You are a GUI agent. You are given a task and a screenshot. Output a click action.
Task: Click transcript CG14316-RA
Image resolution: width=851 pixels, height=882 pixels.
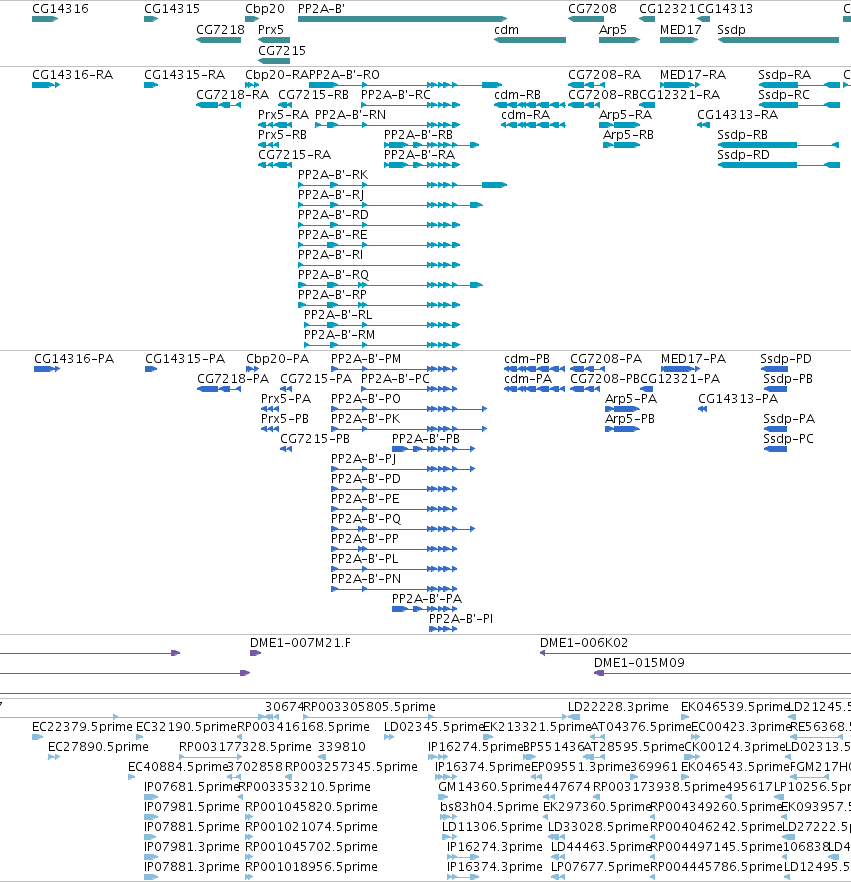[72, 75]
